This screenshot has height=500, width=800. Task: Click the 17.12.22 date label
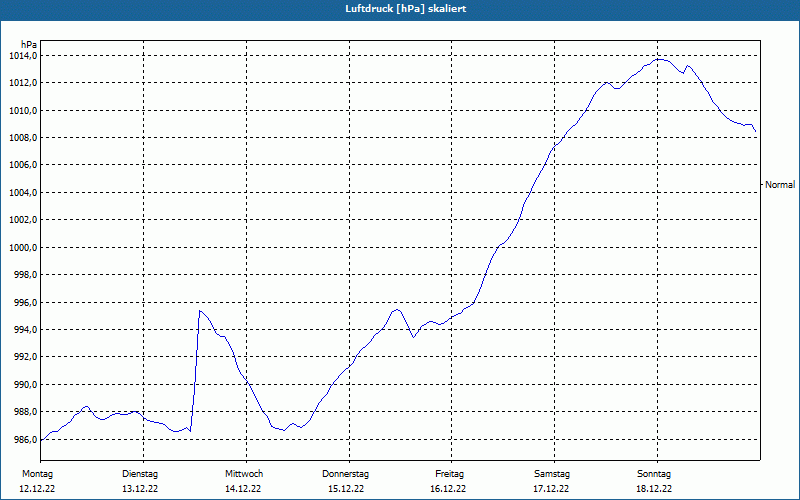(552, 489)
